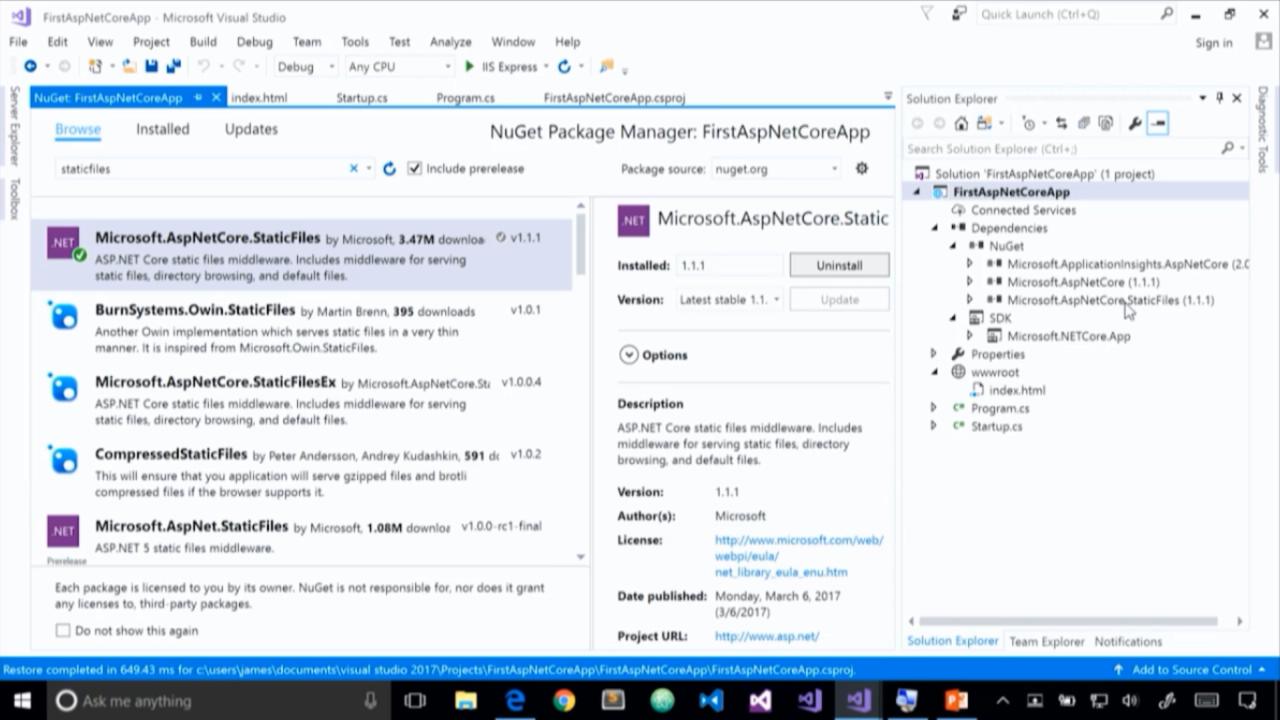
Task: Expand the Properties tree node
Action: tap(934, 354)
